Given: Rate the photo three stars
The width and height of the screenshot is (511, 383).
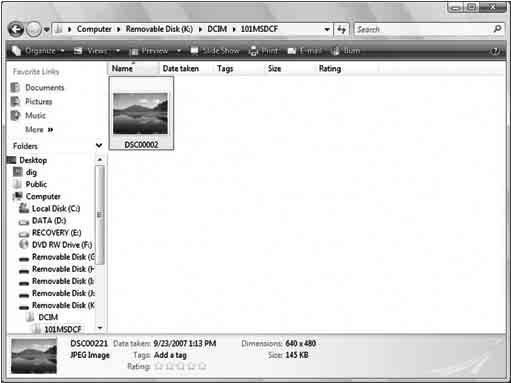Looking at the screenshot, I should coord(180,366).
